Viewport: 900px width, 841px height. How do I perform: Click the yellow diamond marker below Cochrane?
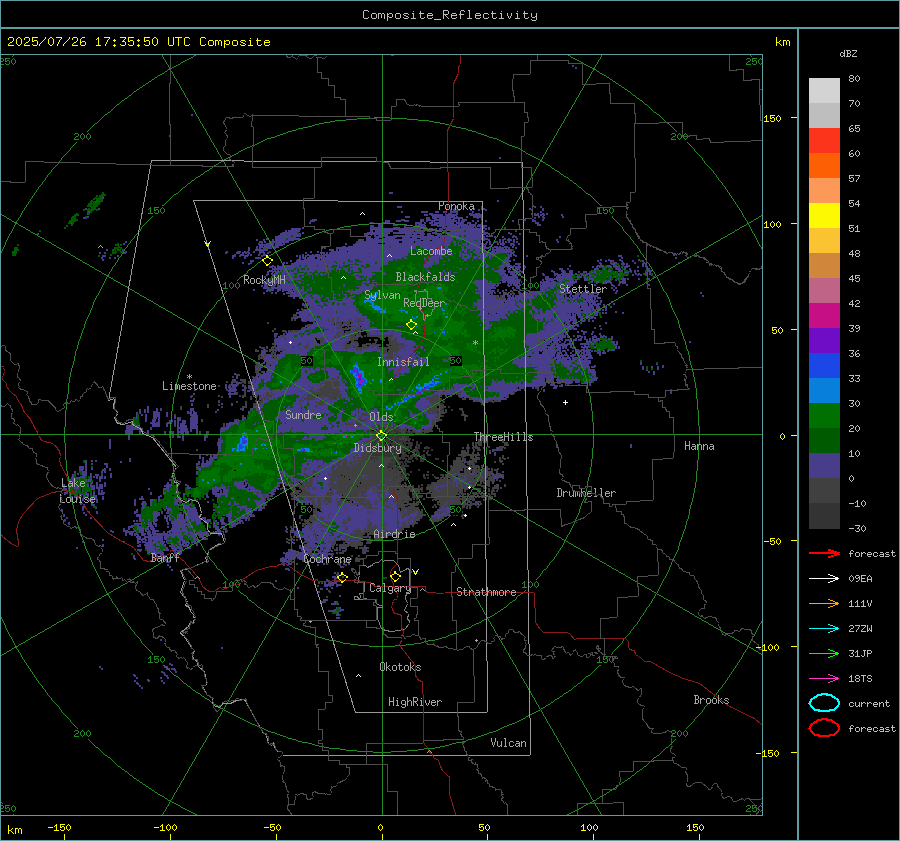pos(342,577)
